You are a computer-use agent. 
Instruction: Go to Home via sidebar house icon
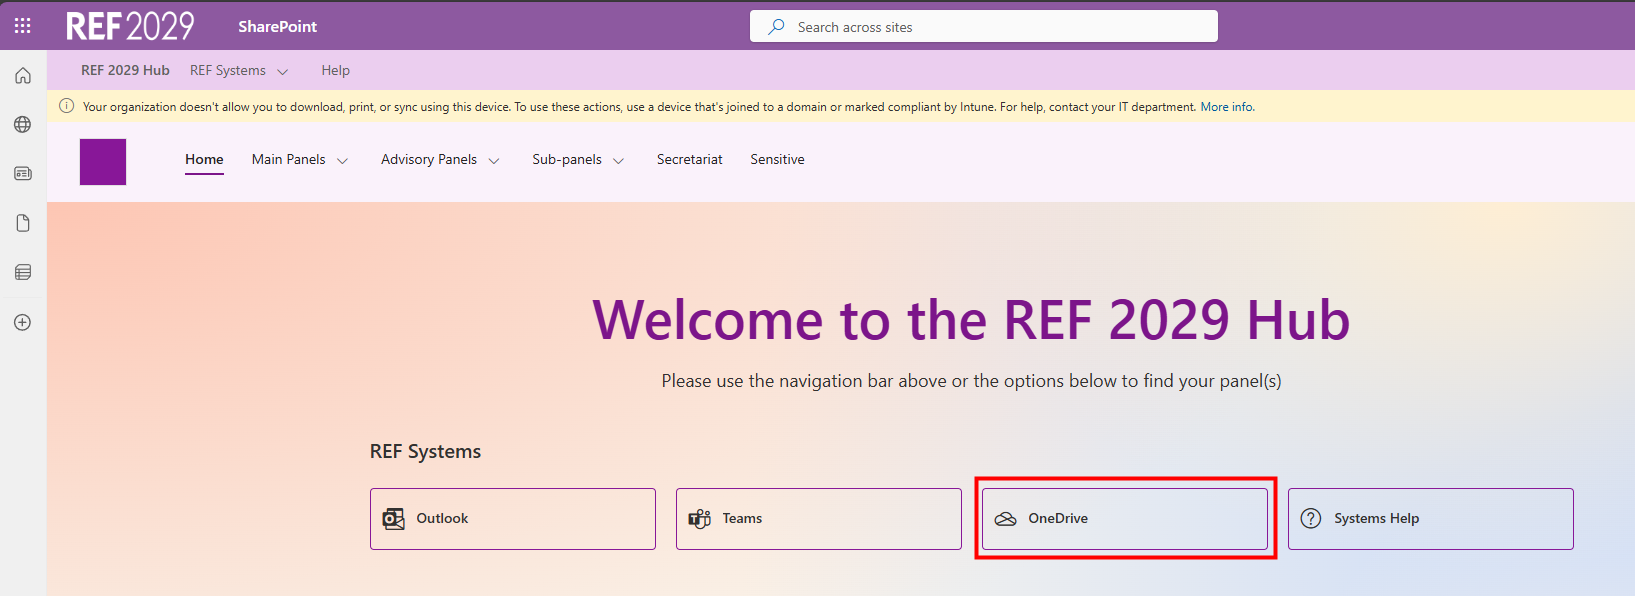click(x=23, y=76)
